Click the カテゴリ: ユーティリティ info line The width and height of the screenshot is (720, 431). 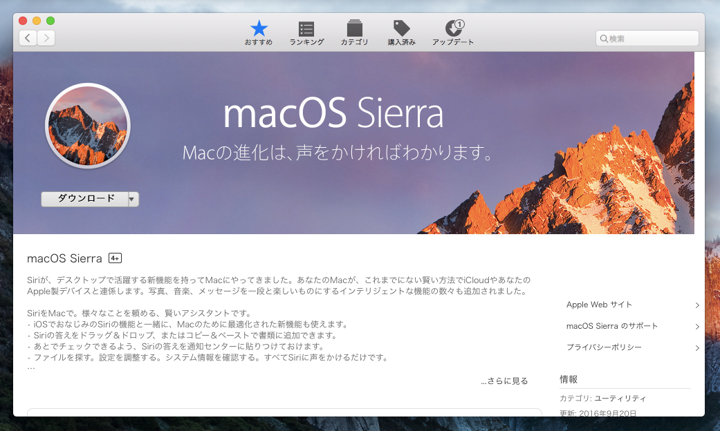pyautogui.click(x=602, y=398)
